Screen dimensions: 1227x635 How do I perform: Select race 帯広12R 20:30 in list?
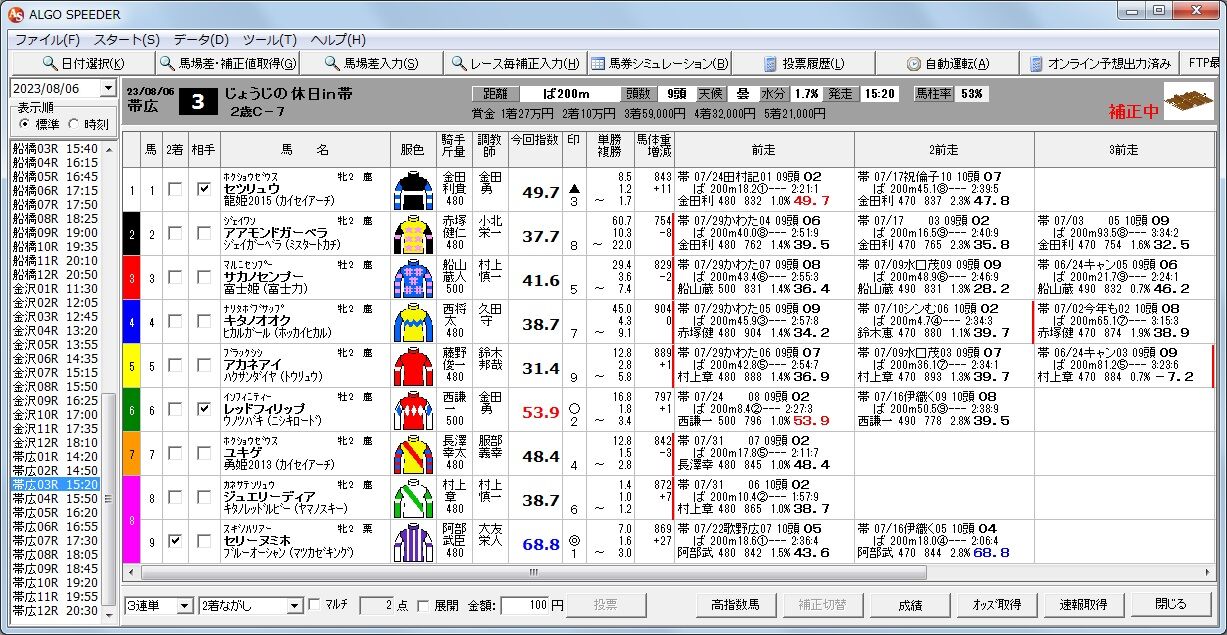click(55, 610)
